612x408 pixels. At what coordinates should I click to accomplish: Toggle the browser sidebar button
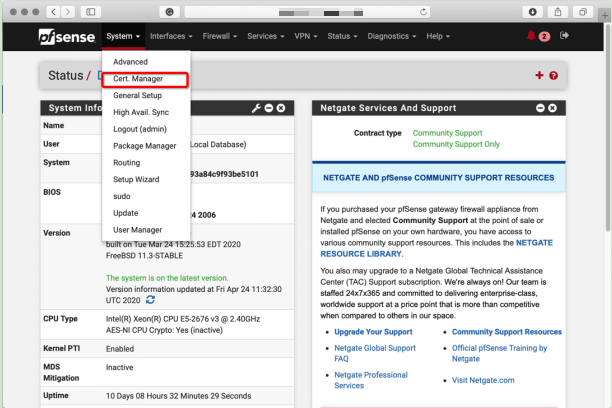91,12
